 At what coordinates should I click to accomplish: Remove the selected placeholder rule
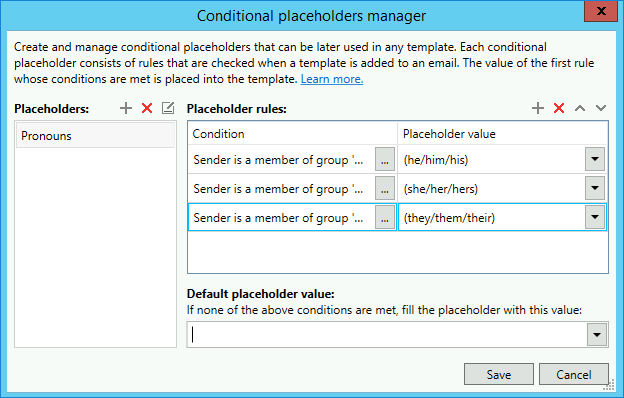[559, 108]
